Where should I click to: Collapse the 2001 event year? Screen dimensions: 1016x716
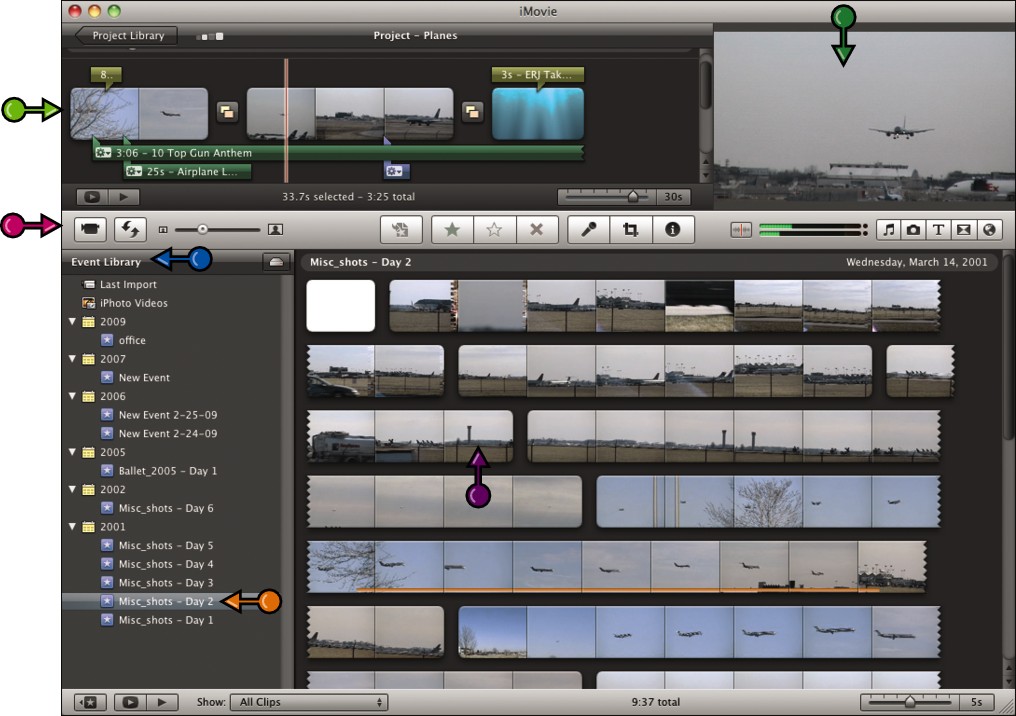[x=72, y=527]
